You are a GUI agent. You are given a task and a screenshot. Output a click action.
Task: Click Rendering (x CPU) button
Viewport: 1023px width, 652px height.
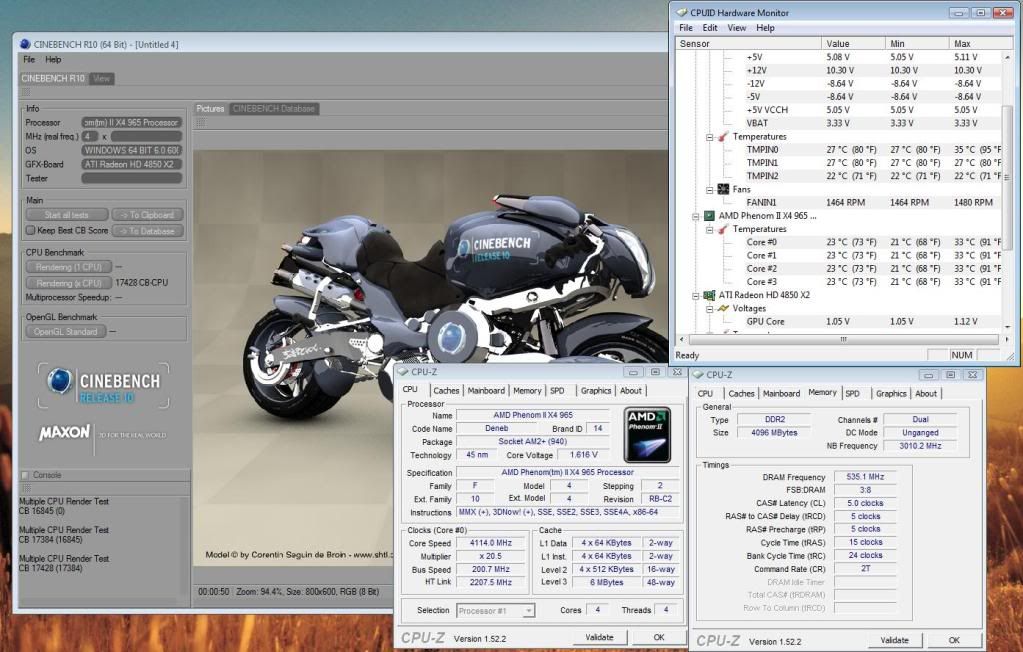pos(69,283)
